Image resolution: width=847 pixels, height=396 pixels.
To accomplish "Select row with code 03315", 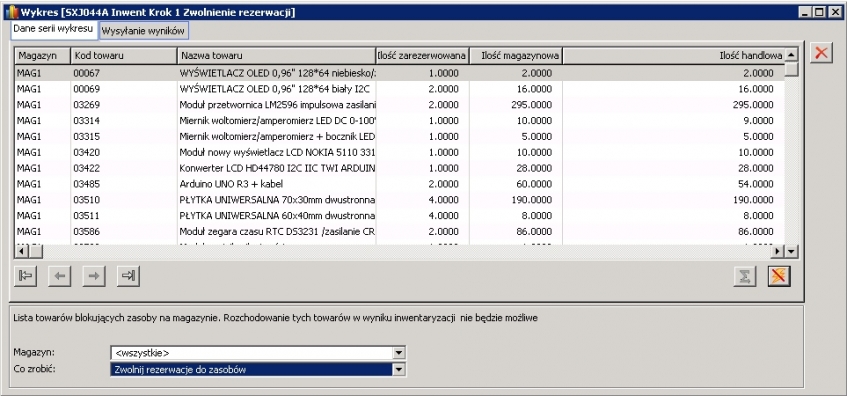I will (x=400, y=136).
